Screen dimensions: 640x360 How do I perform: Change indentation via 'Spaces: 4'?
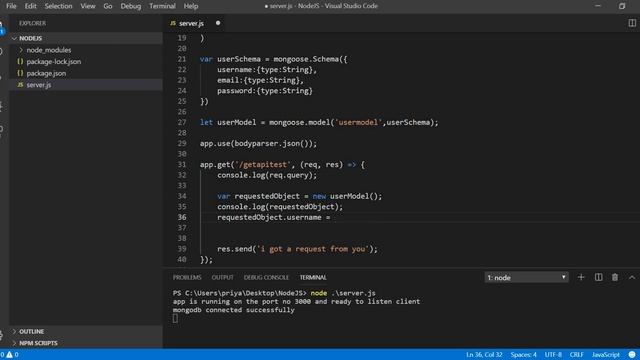pyautogui.click(x=524, y=355)
